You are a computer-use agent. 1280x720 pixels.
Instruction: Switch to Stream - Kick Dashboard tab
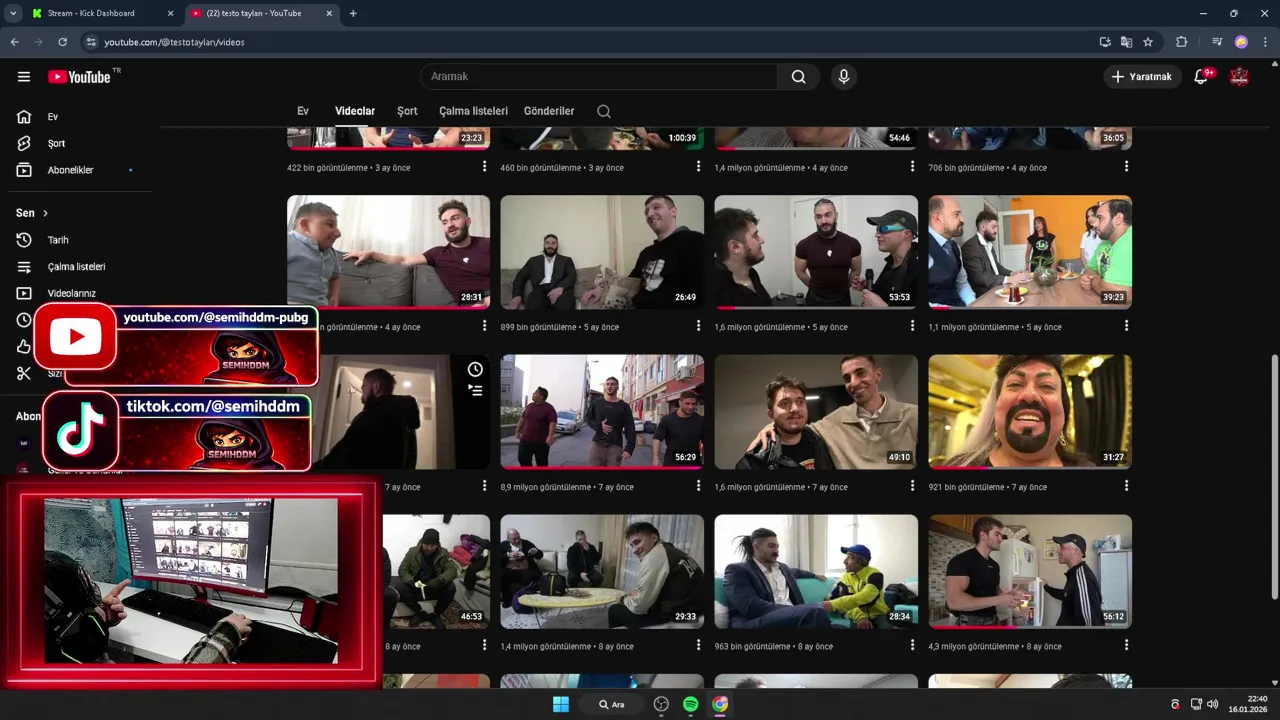[103, 13]
